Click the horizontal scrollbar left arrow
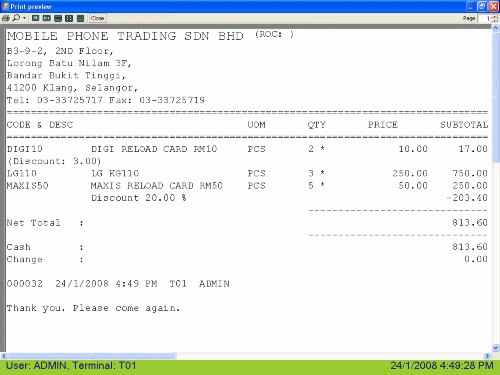The height and width of the screenshot is (375, 500). (3, 356)
